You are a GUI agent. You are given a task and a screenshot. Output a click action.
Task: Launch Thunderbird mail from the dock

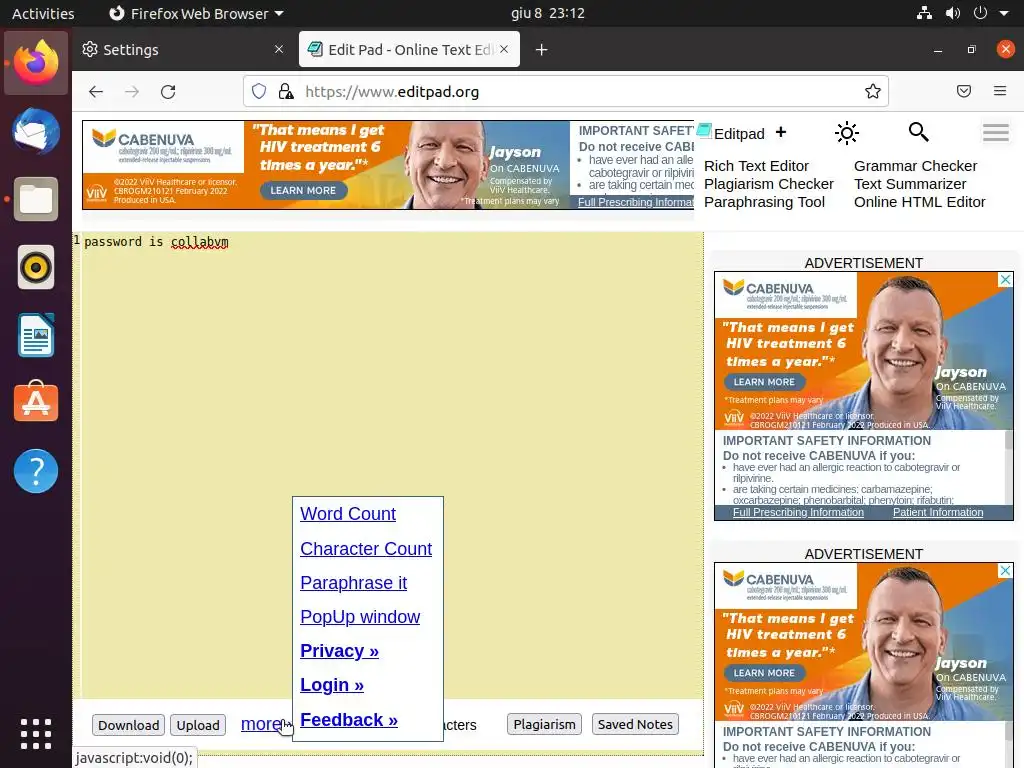[36, 131]
